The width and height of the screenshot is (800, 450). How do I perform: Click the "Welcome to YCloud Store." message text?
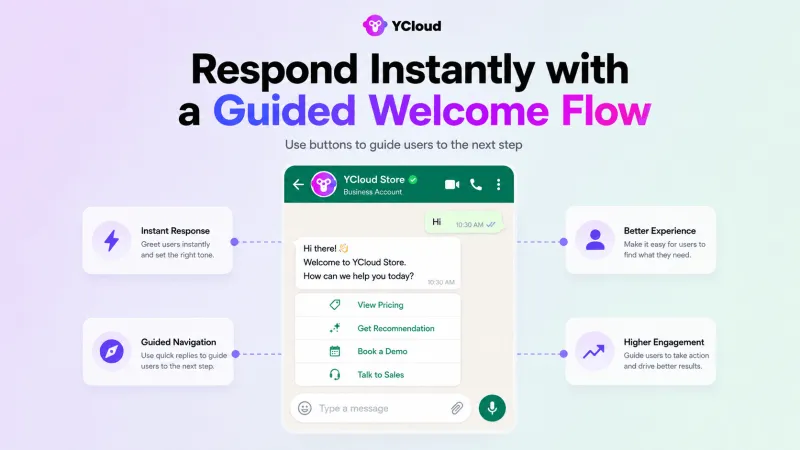[355, 262]
